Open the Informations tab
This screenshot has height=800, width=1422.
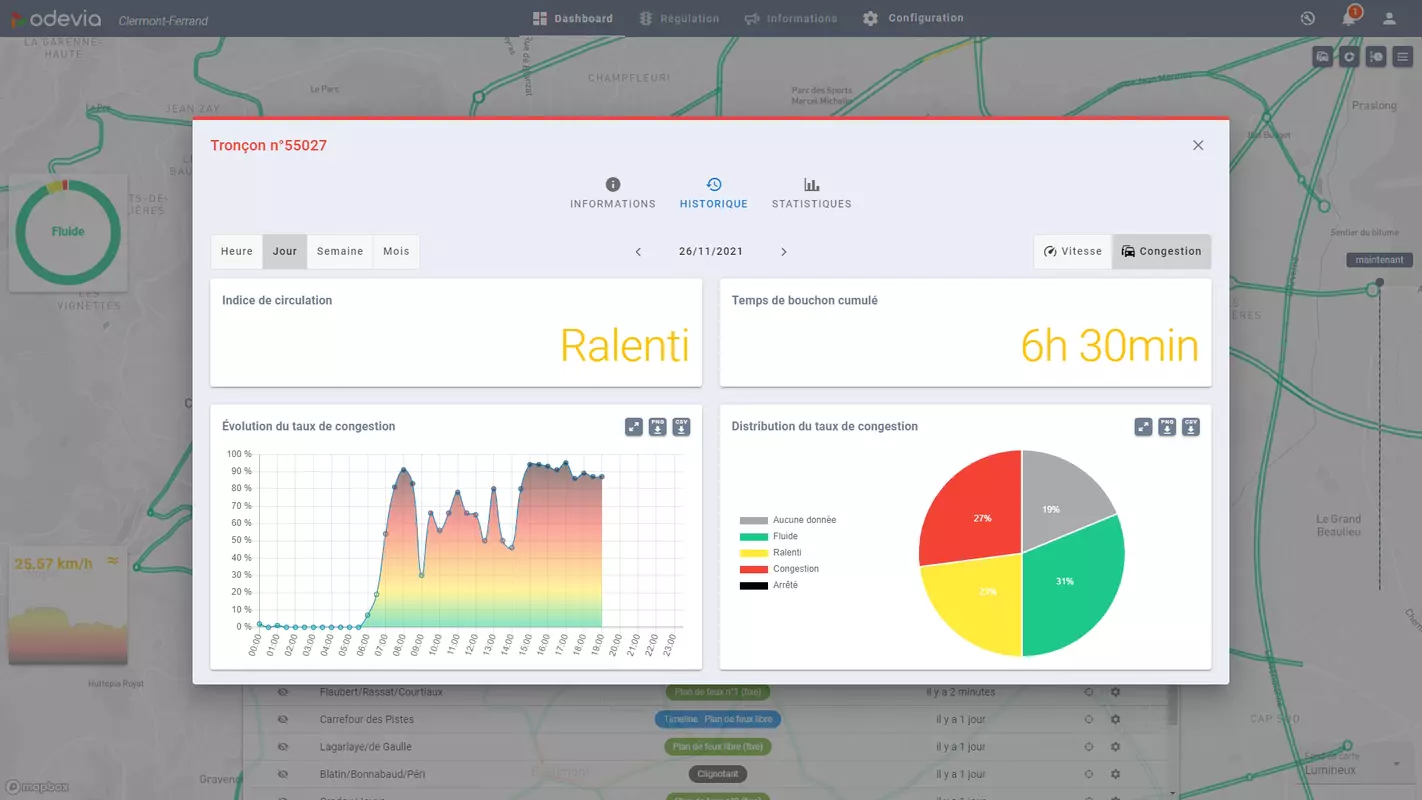tap(612, 194)
